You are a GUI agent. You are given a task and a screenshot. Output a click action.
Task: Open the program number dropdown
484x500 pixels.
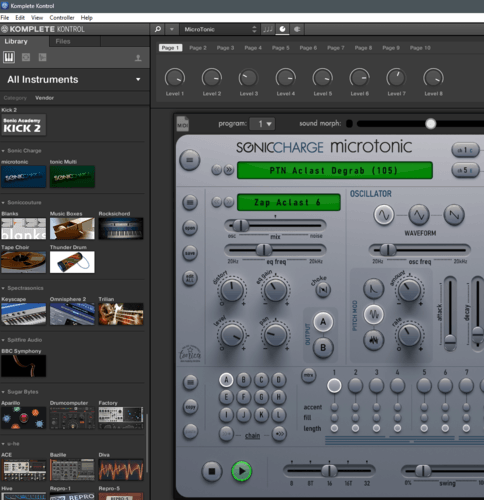(x=262, y=124)
